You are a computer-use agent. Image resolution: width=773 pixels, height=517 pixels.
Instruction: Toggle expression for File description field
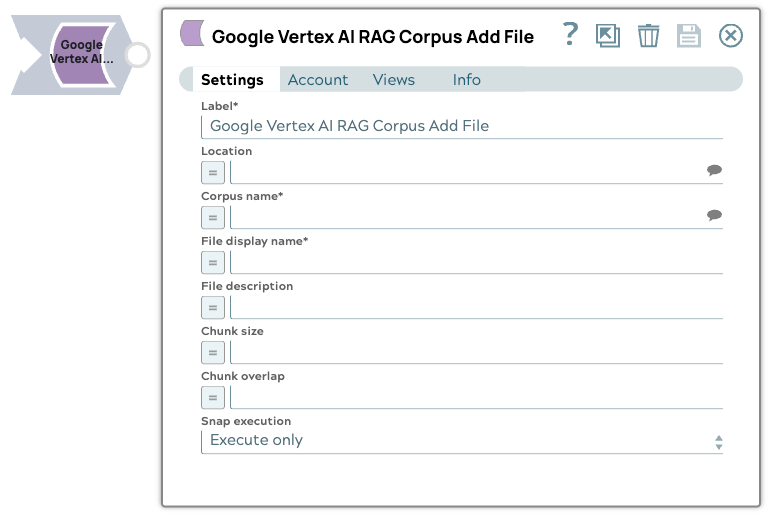tap(213, 307)
